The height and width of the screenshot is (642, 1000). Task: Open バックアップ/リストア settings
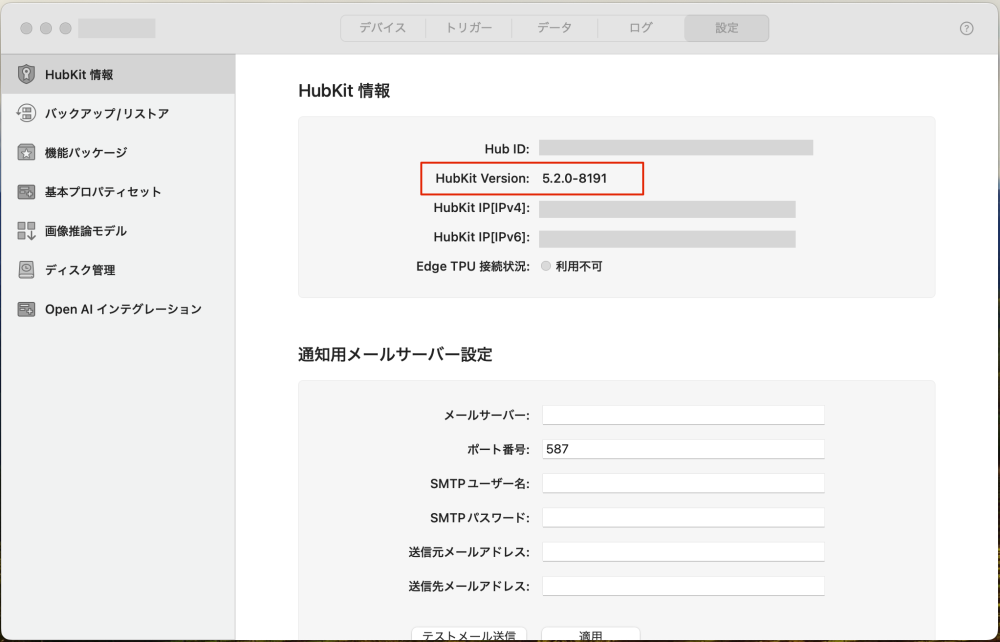pyautogui.click(x=118, y=113)
